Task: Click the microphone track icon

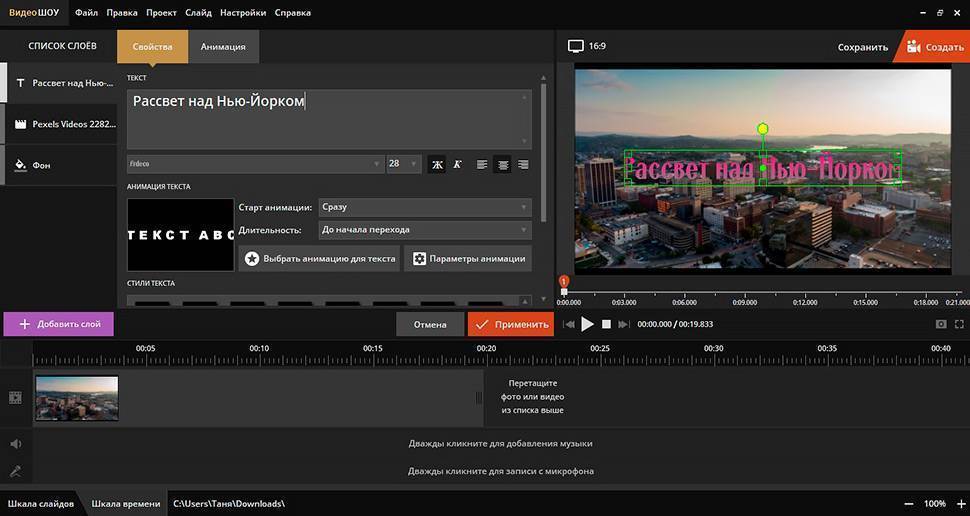Action: coord(15,471)
